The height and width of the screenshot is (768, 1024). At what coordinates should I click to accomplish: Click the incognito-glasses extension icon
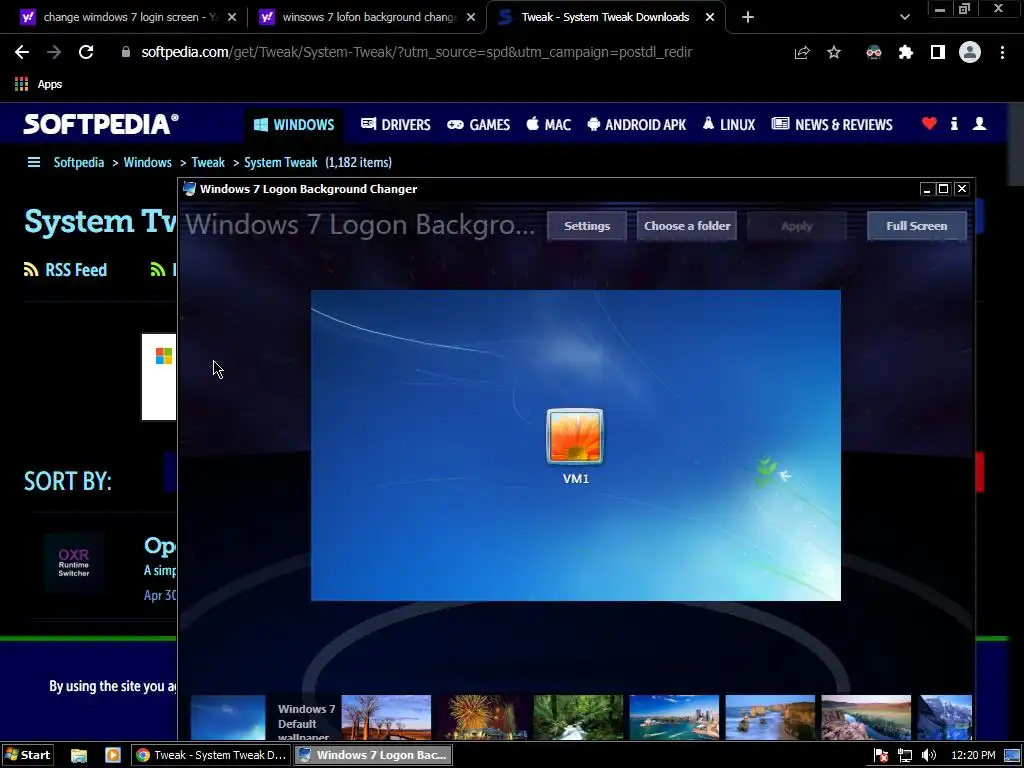tap(873, 52)
